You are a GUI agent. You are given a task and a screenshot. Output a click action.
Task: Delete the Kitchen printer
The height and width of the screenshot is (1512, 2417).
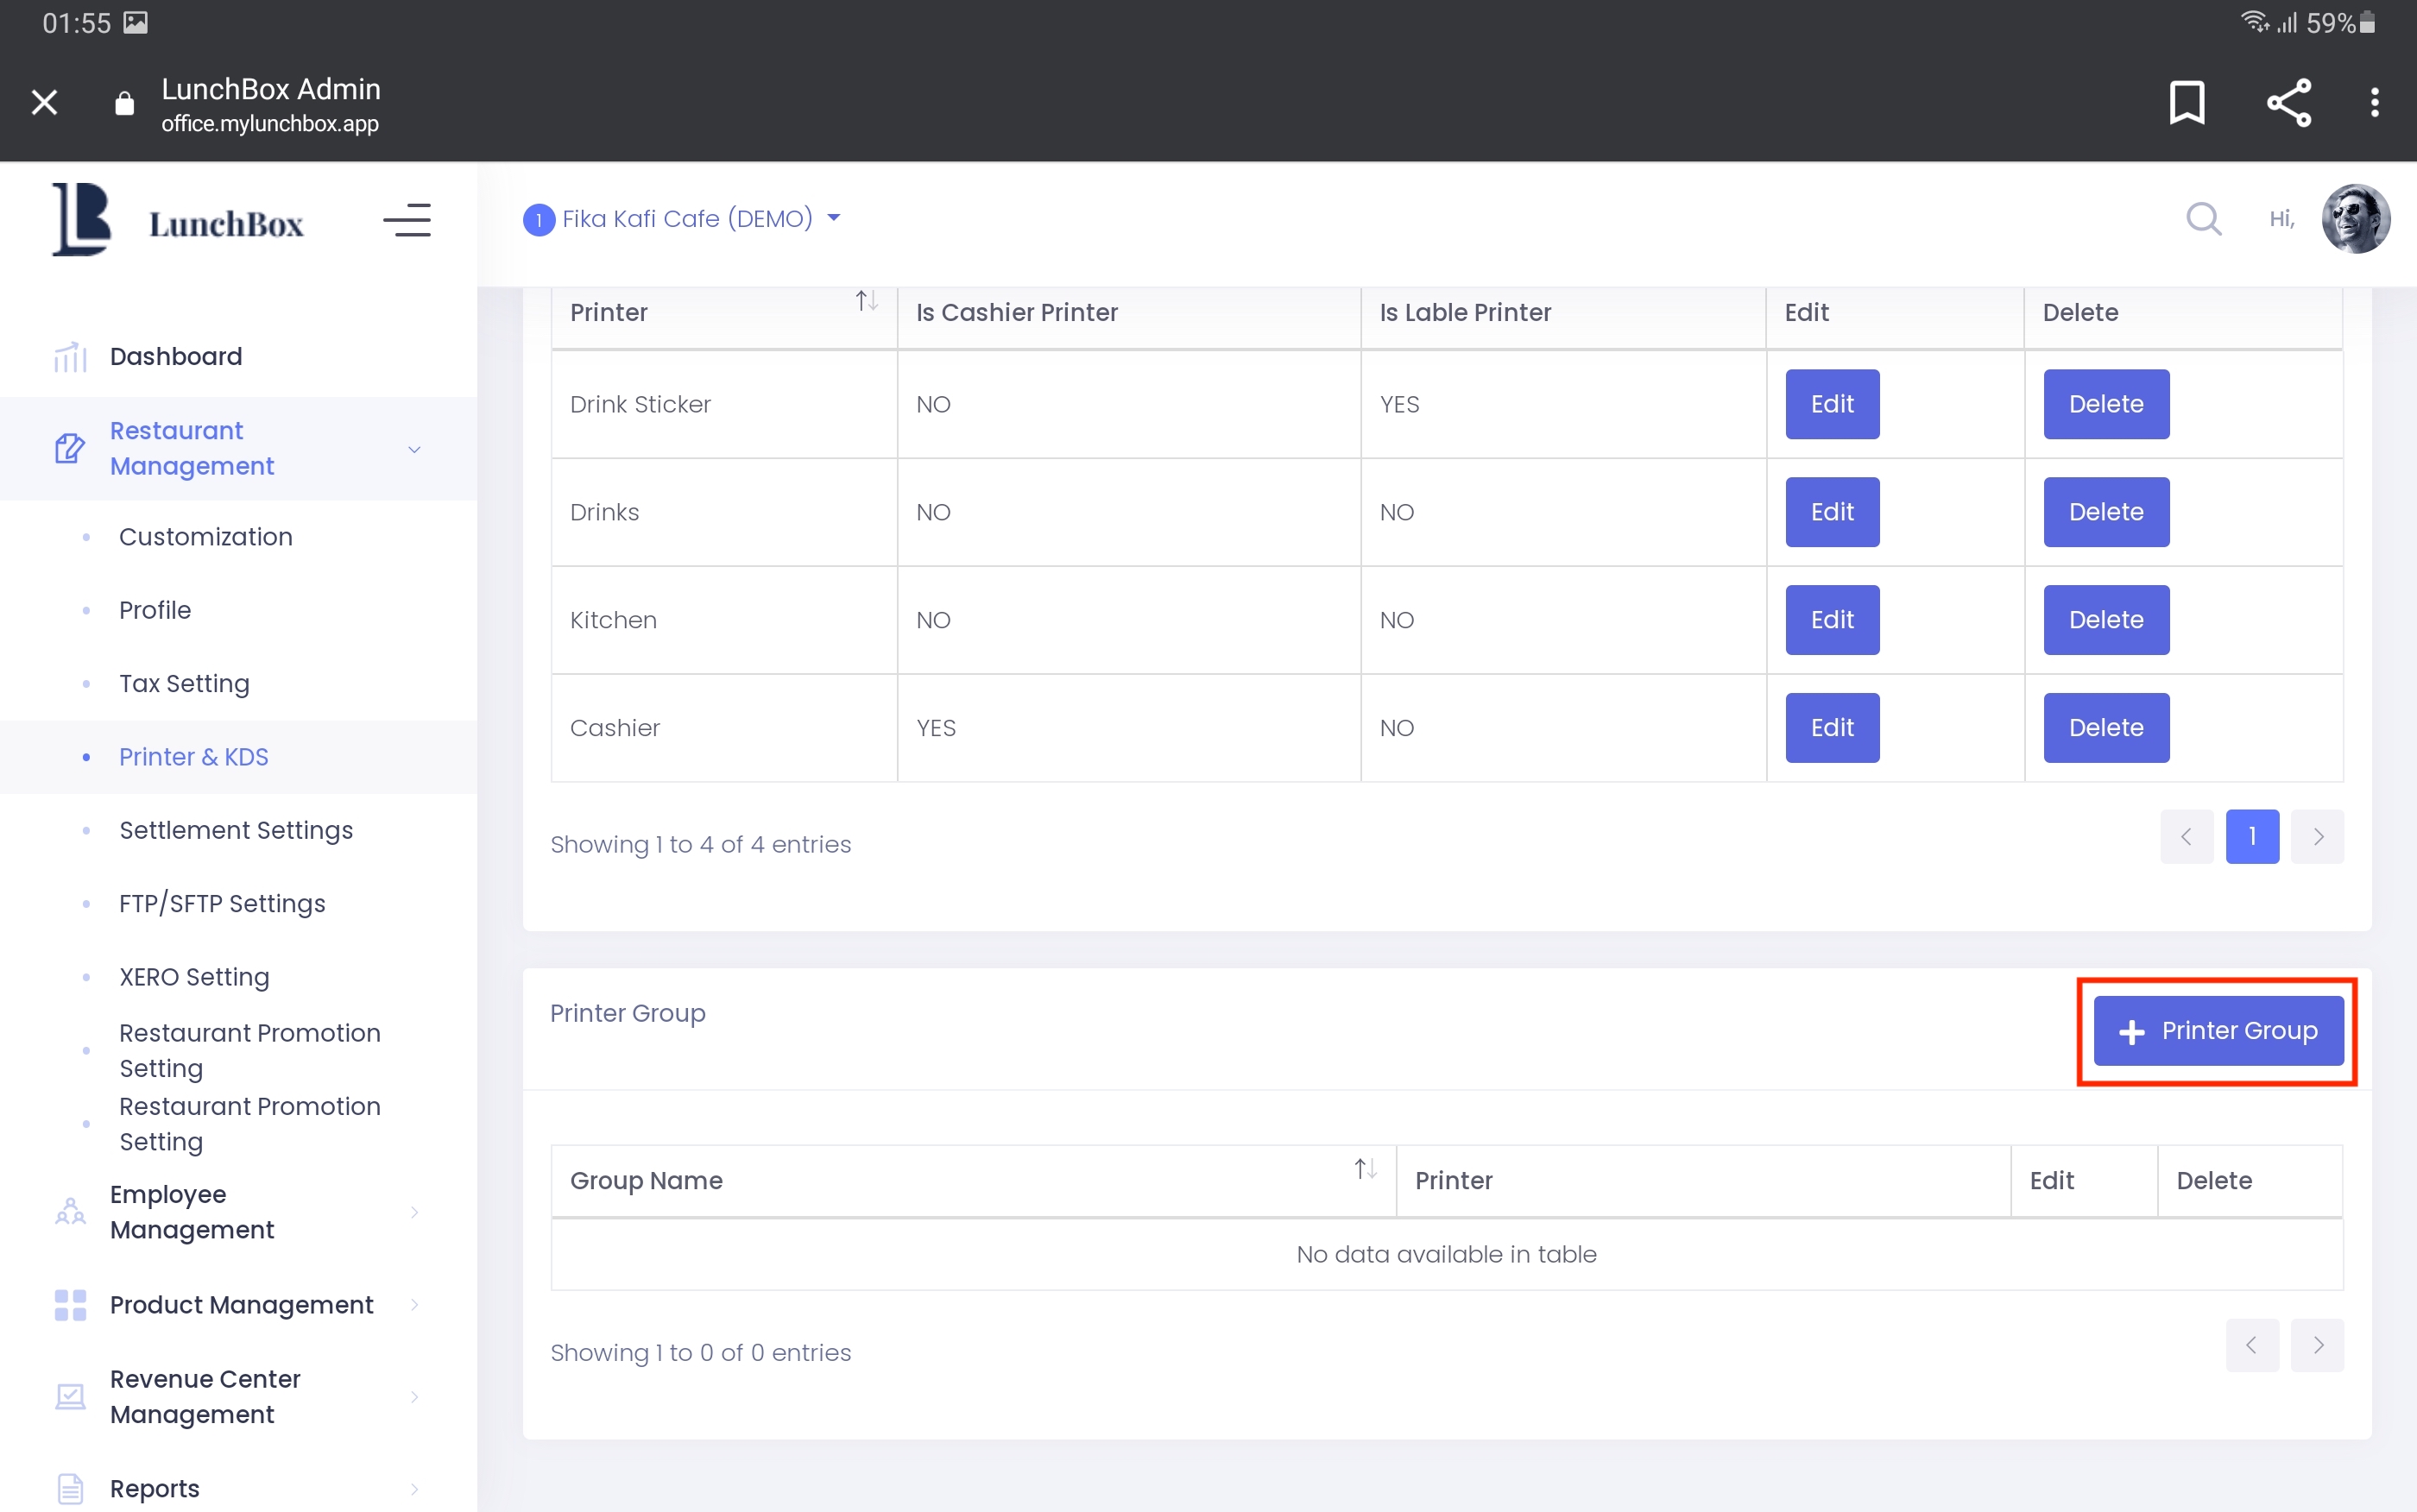tap(2106, 620)
